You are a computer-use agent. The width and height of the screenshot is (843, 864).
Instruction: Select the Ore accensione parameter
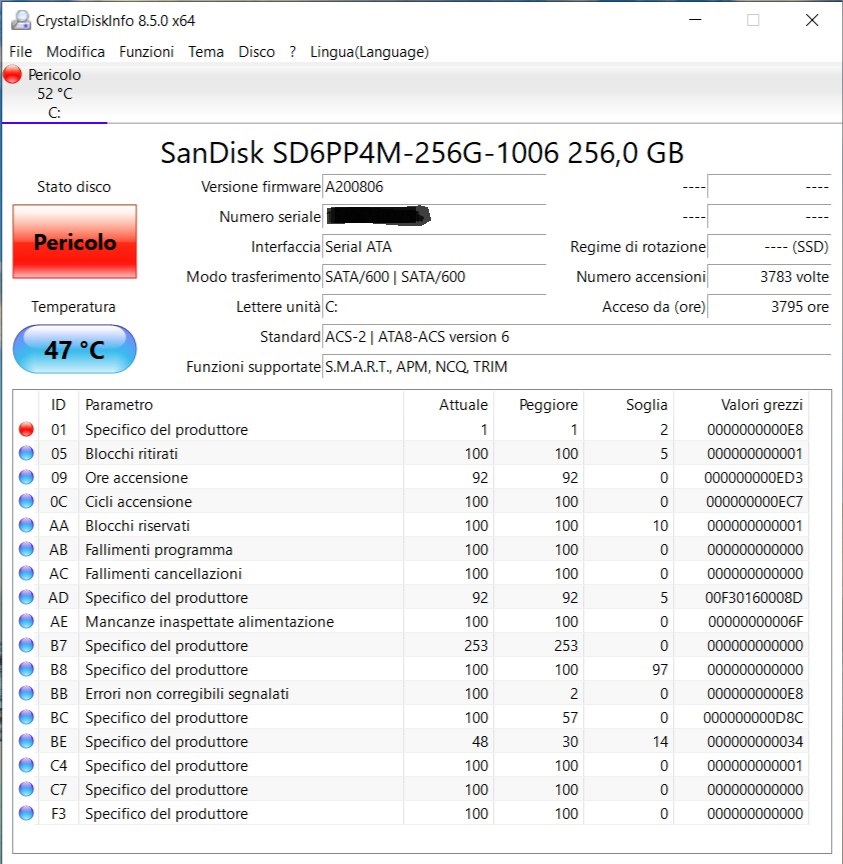(x=136, y=478)
